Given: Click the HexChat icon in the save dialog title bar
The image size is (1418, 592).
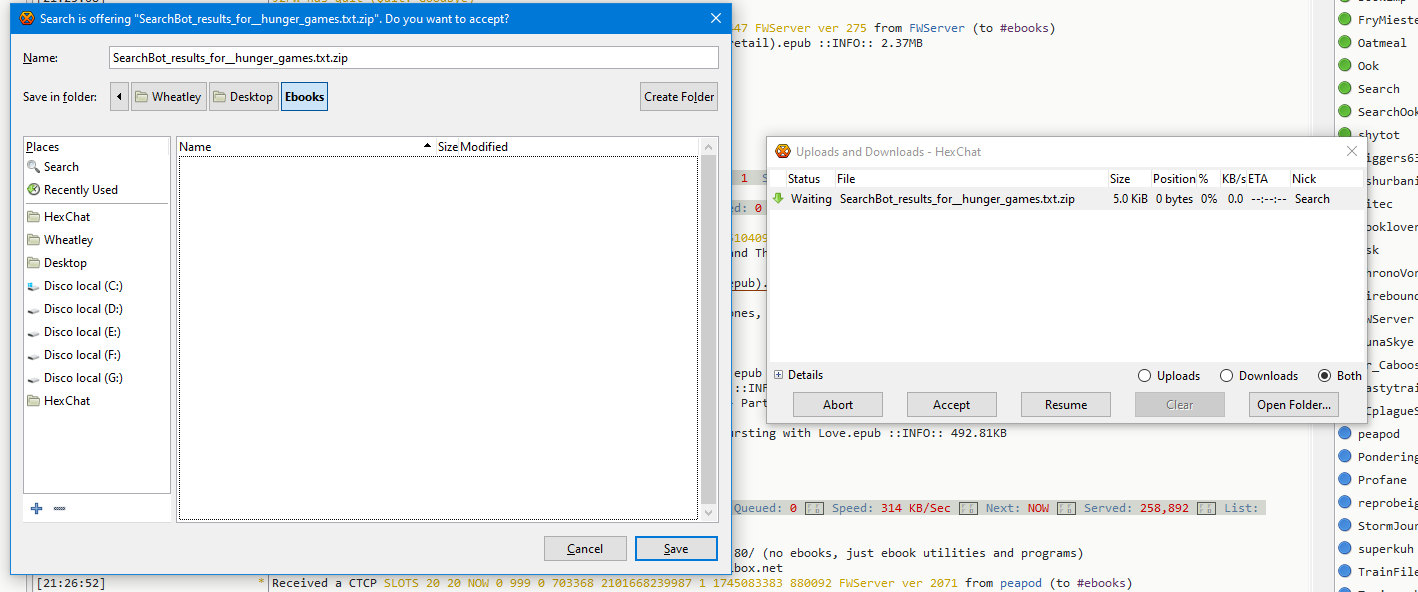Looking at the screenshot, I should [x=27, y=18].
